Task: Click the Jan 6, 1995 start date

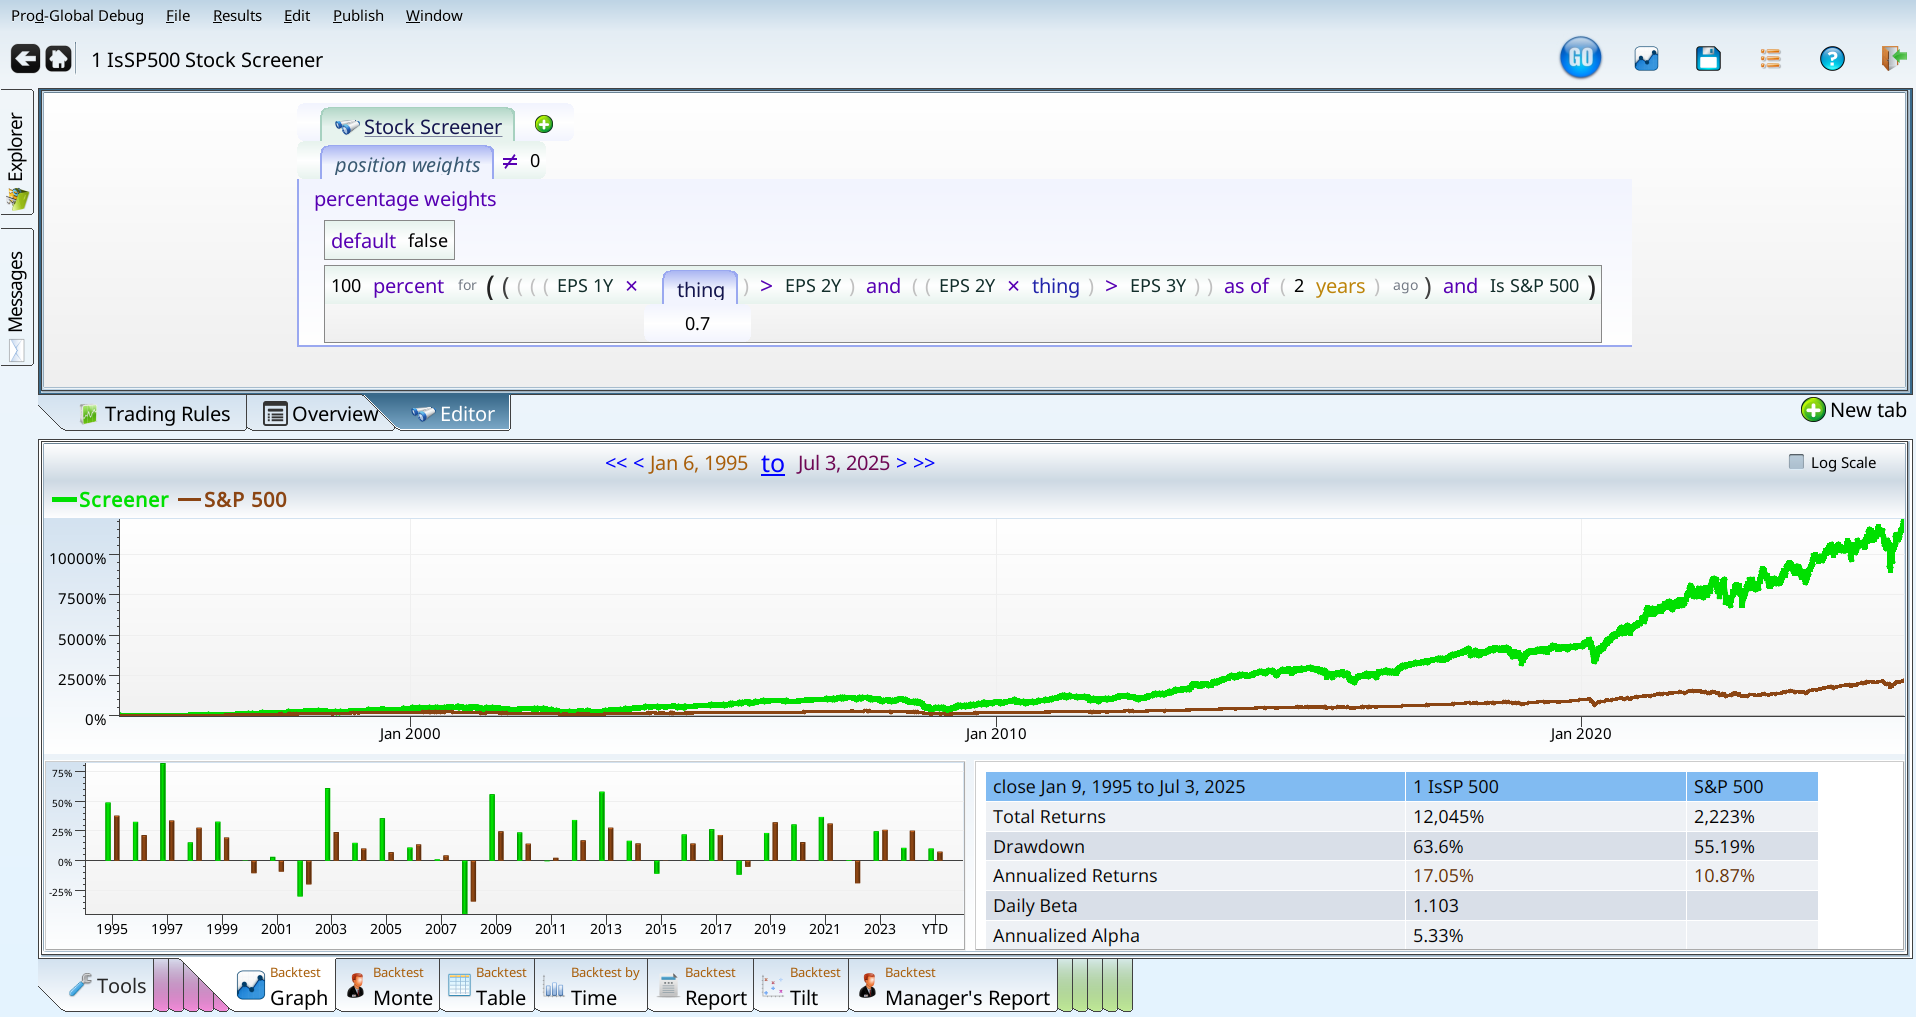Action: (x=698, y=463)
